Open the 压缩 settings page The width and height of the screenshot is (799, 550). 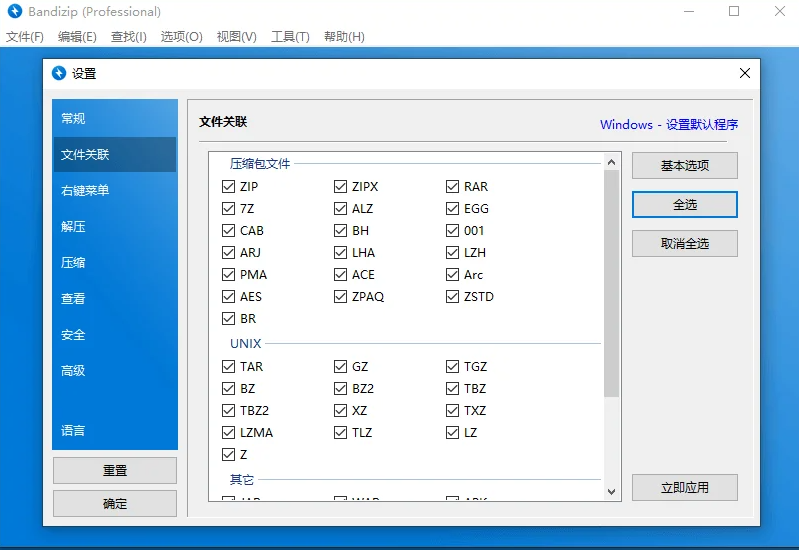[115, 263]
